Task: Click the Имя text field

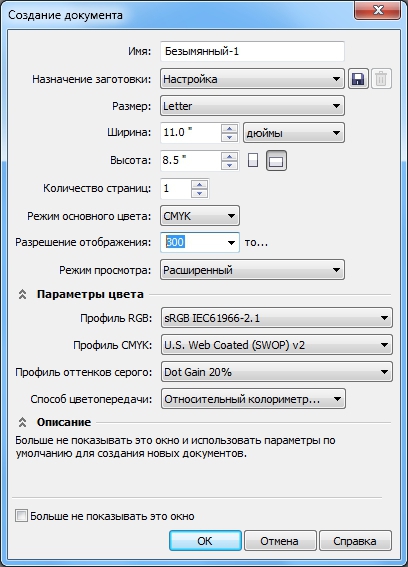Action: [x=252, y=51]
